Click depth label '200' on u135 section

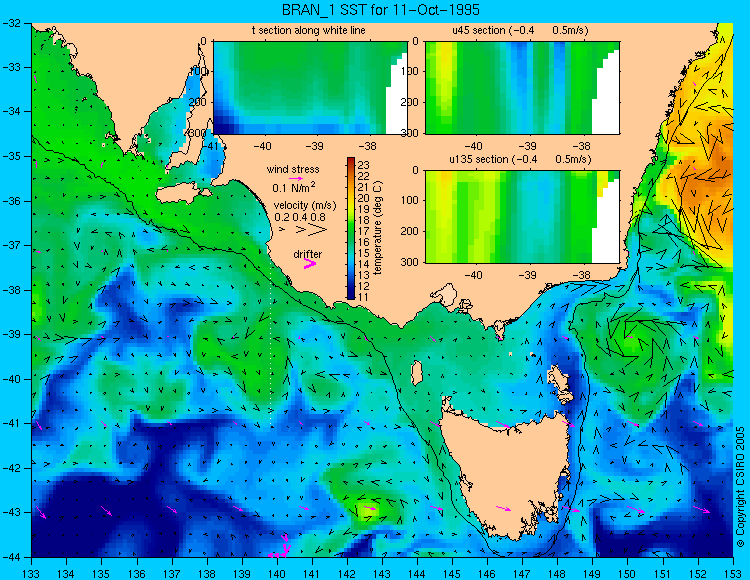tap(411, 231)
